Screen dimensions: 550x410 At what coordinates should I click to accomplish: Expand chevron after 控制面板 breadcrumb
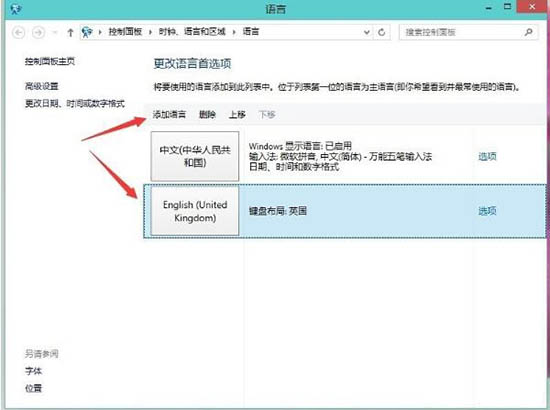click(150, 32)
